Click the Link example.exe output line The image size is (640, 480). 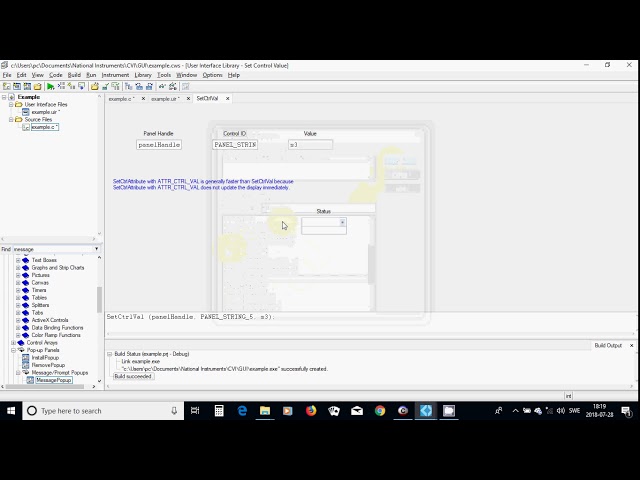(140, 362)
